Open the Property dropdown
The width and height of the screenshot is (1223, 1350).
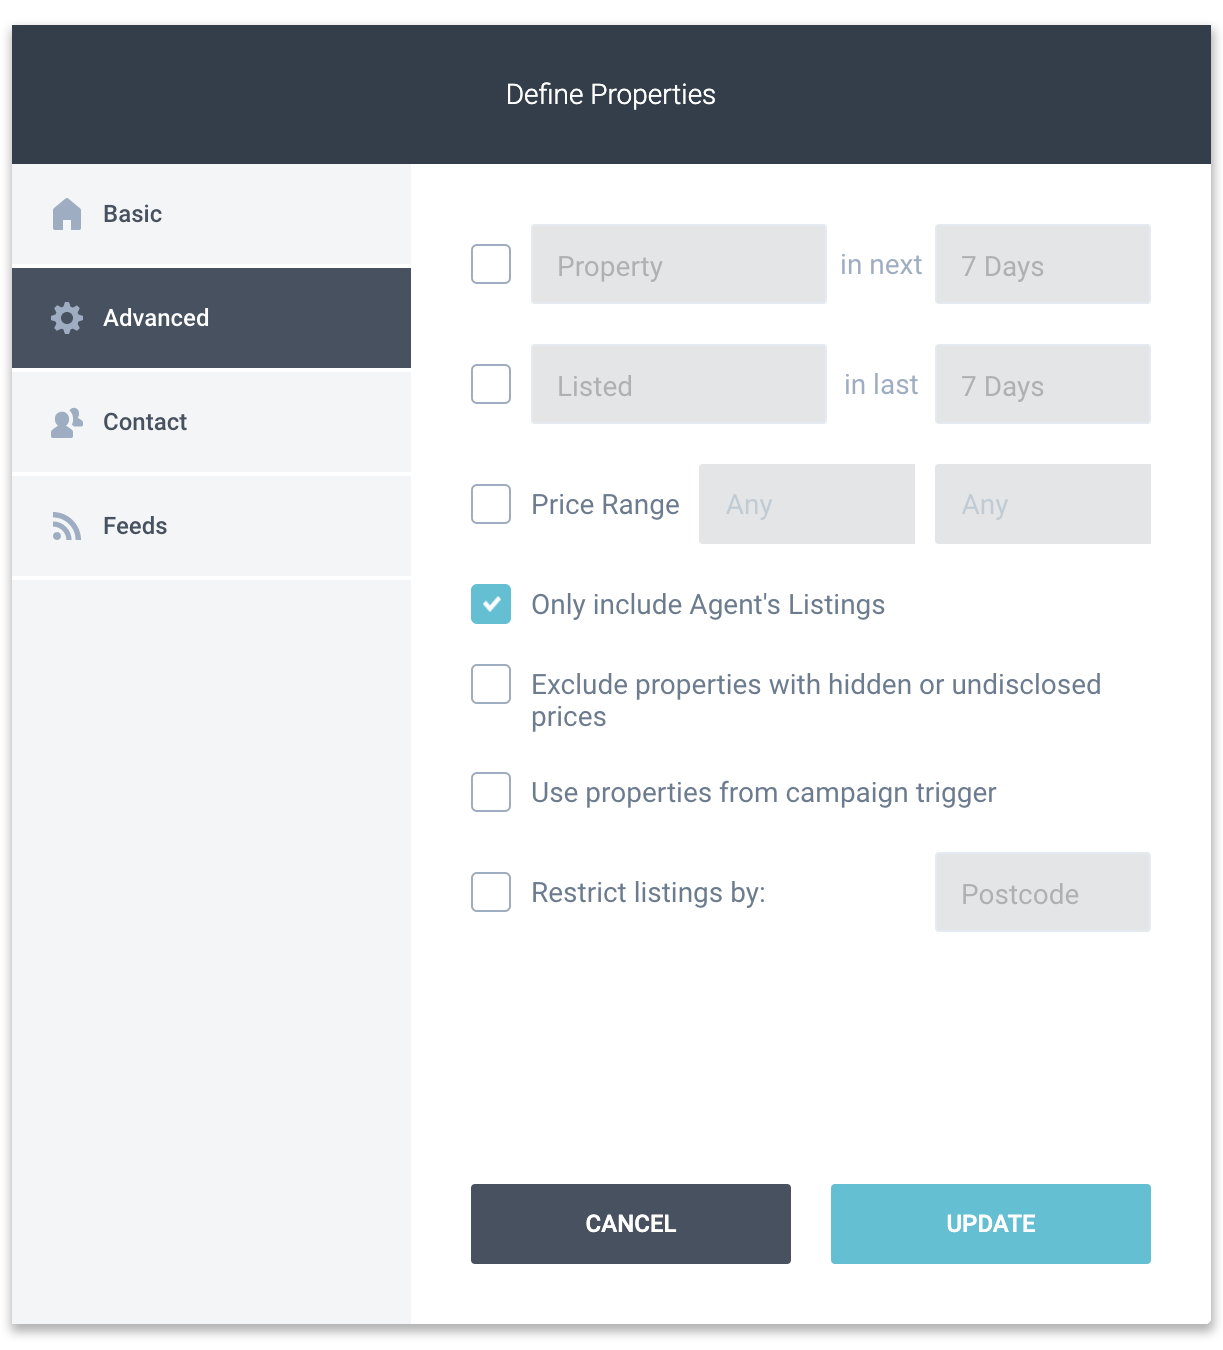[x=679, y=264]
